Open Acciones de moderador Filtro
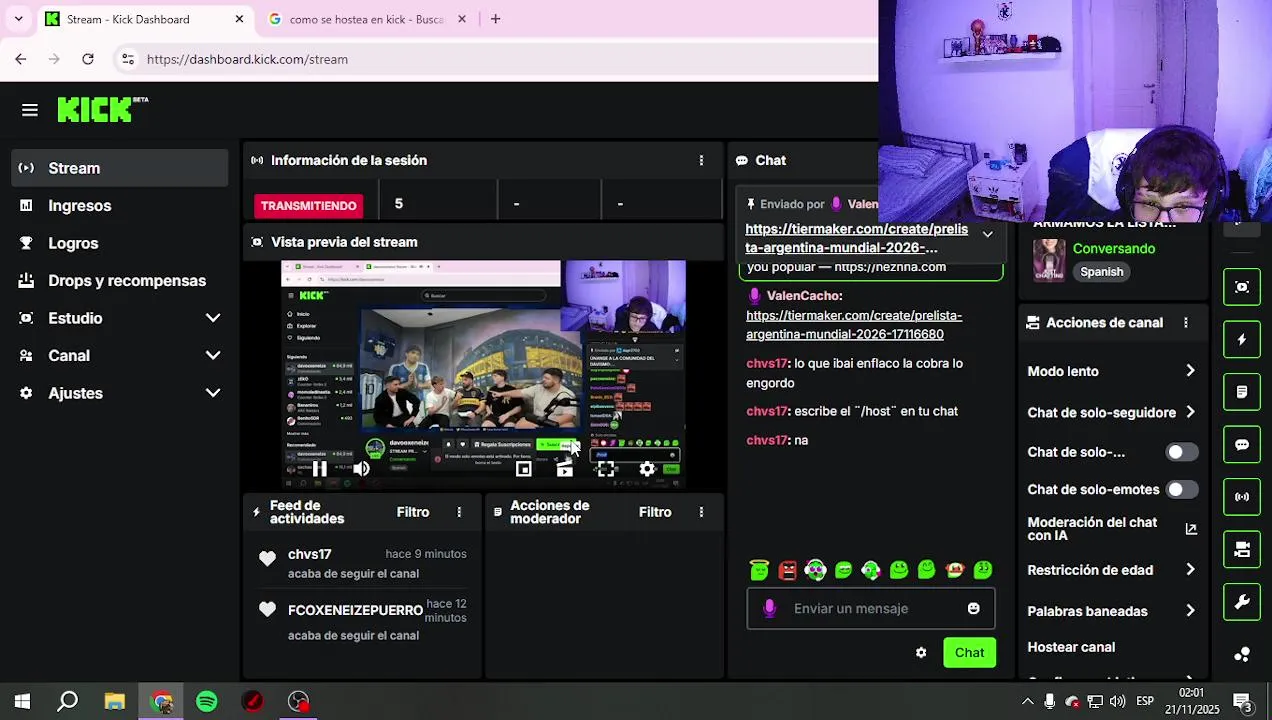 pos(655,512)
